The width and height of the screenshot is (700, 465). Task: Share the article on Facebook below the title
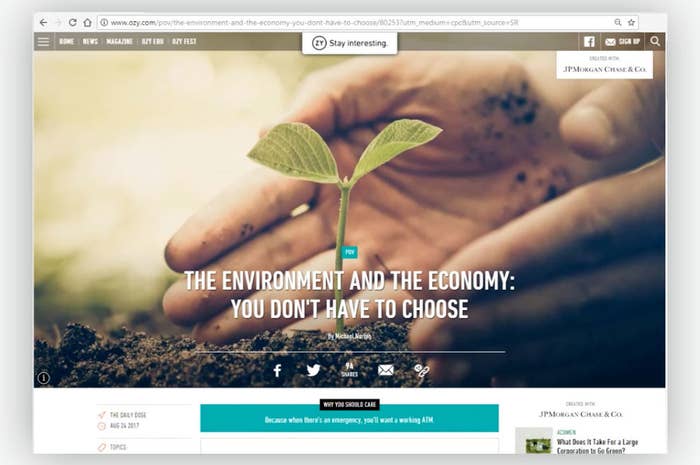click(277, 370)
